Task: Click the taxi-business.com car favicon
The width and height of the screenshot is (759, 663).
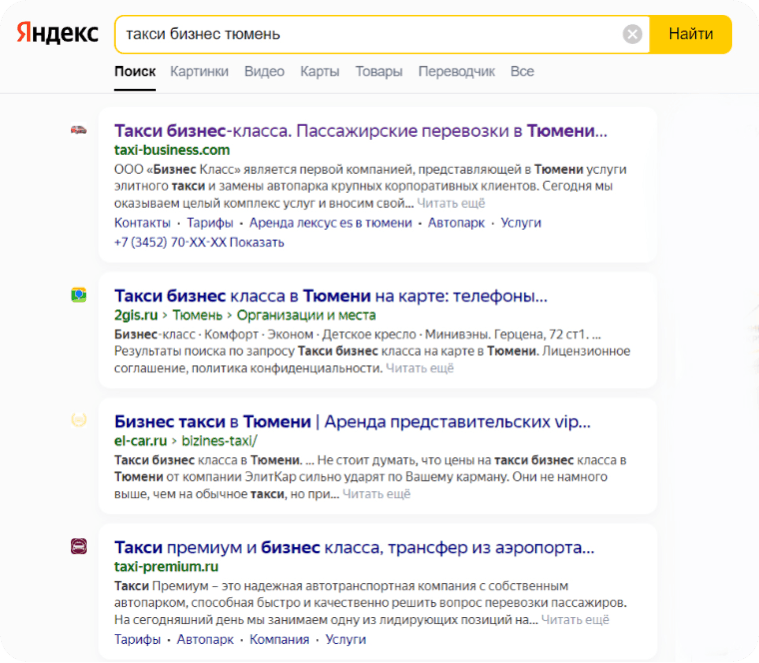Action: click(79, 130)
